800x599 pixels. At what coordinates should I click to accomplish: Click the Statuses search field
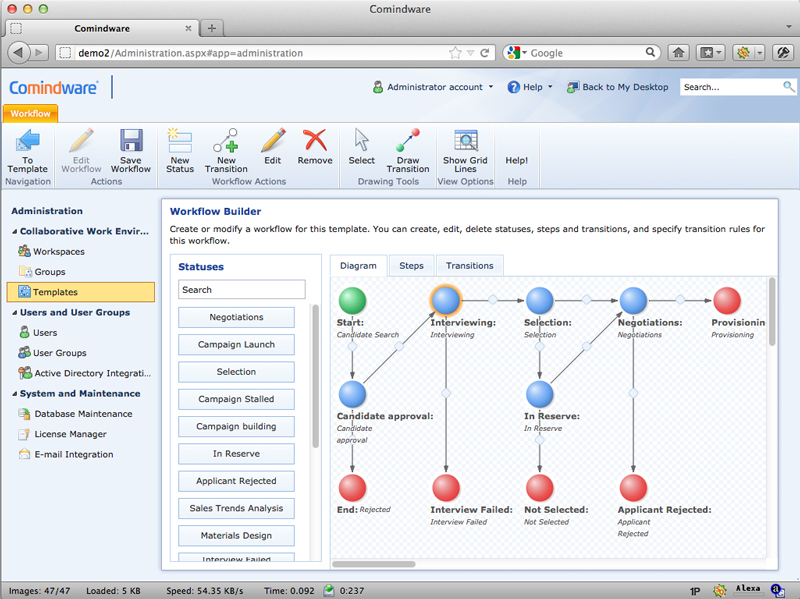[242, 289]
